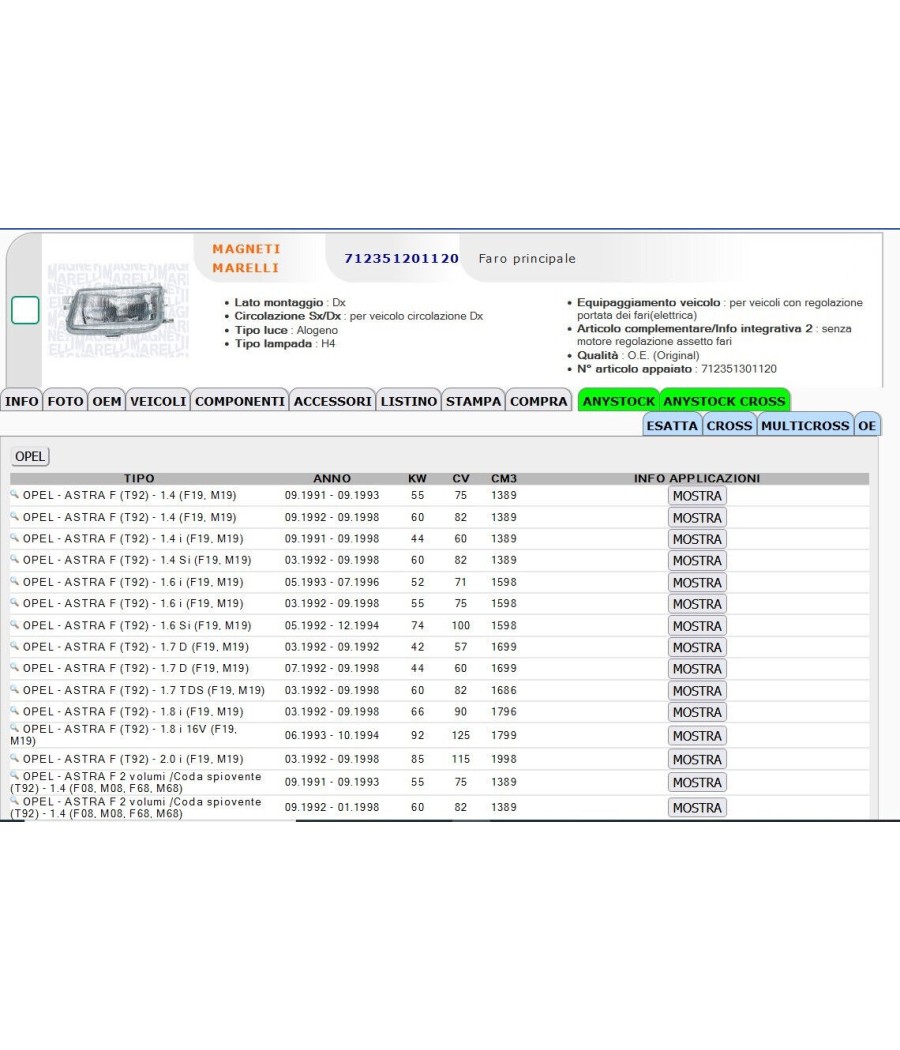Click magnifier icon for Astra 2 volumi 55 kW
Viewport: 900px width, 1050px height.
click(x=15, y=775)
